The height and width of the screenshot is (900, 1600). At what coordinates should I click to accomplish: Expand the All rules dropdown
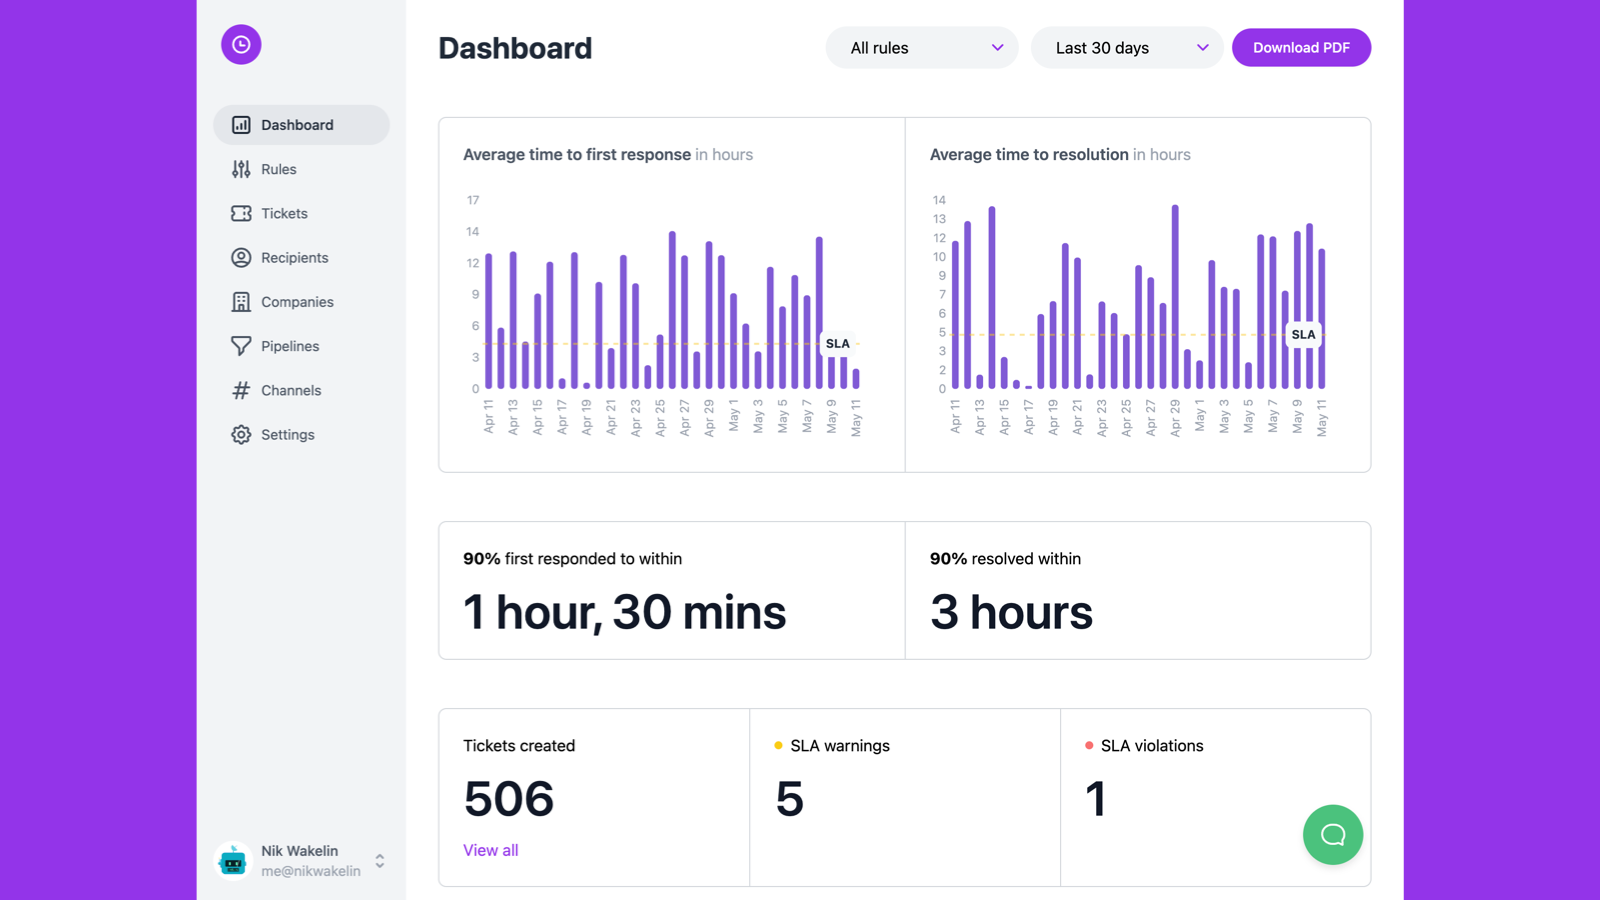point(920,47)
